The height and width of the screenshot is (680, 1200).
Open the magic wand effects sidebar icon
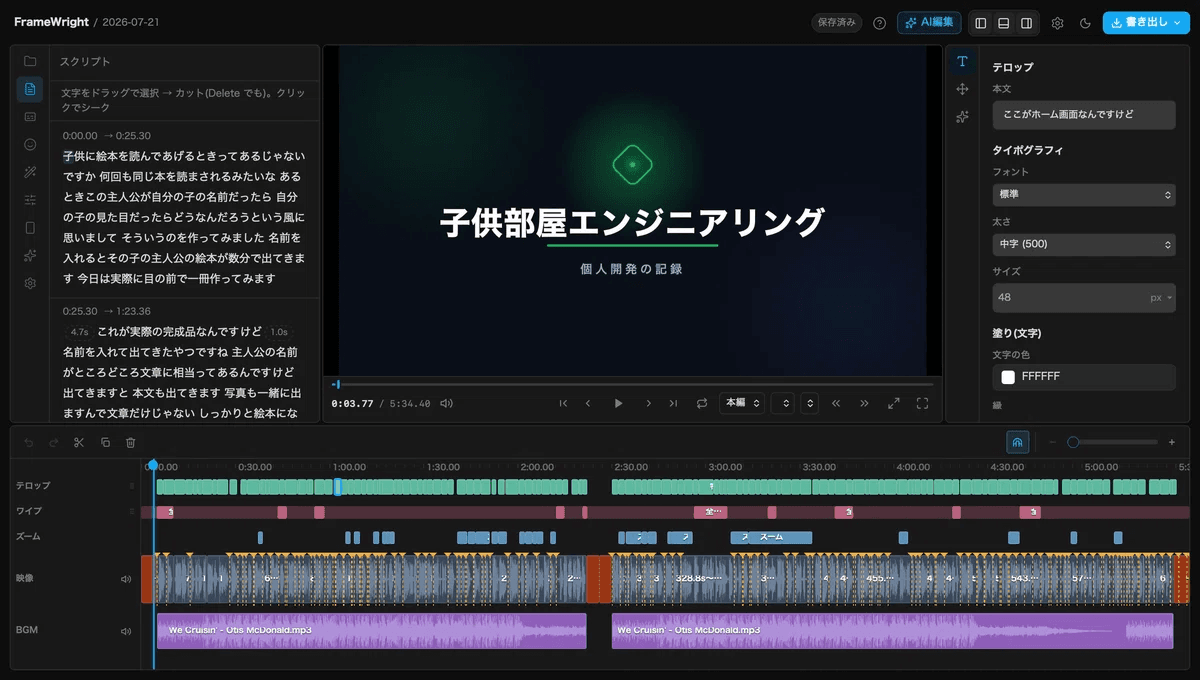point(30,172)
